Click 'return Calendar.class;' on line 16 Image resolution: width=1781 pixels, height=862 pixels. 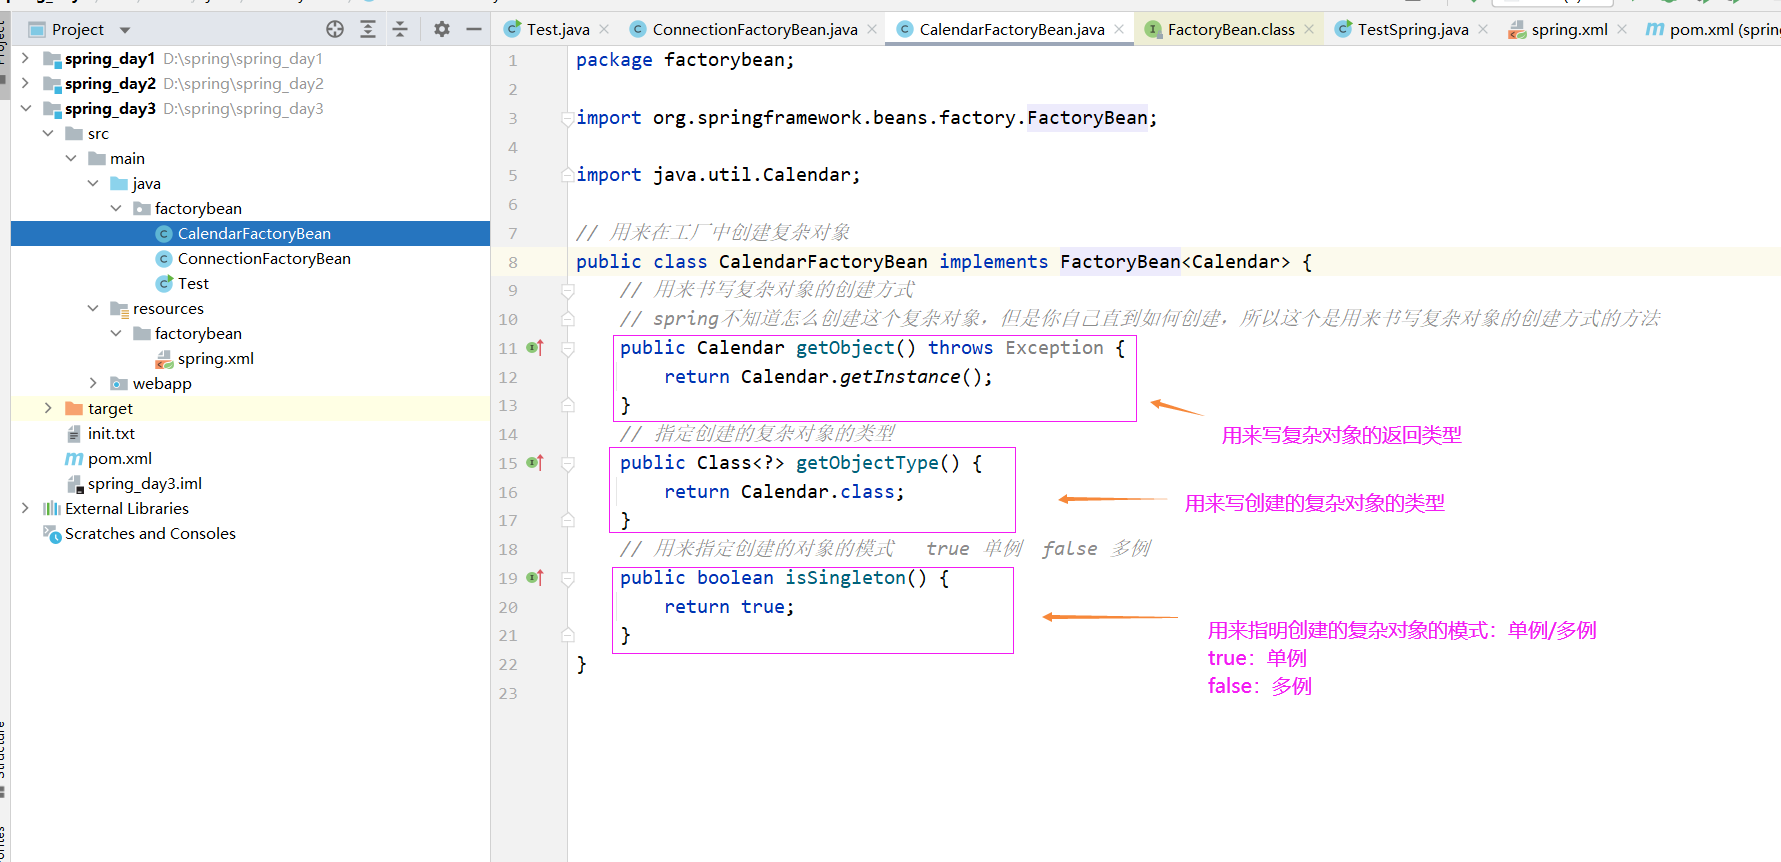784,492
